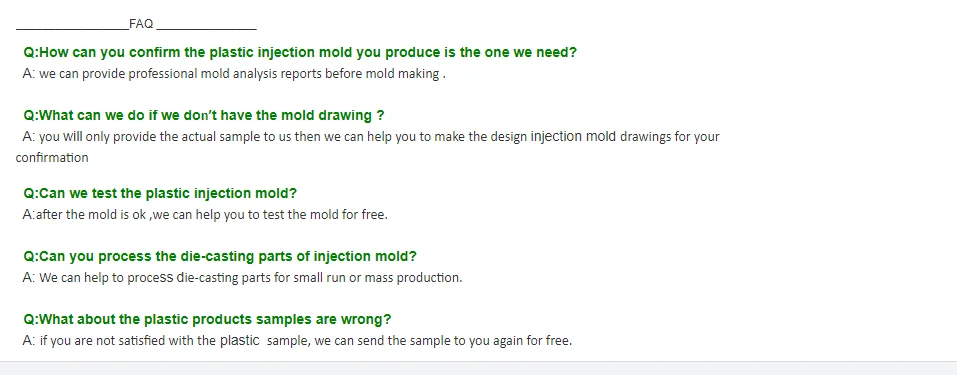Click "mold making" in the first answer
Screen dimensions: 957x375
pos(402,74)
